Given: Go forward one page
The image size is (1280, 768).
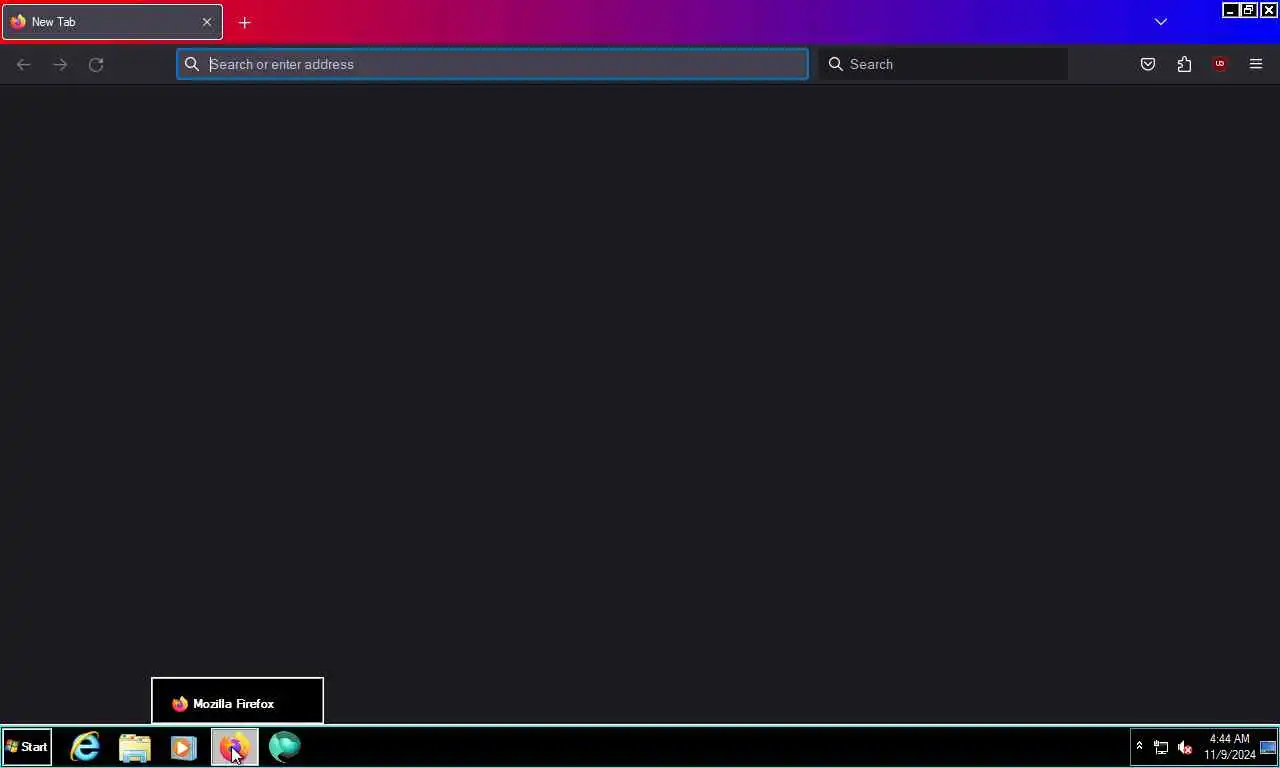Looking at the screenshot, I should [60, 64].
